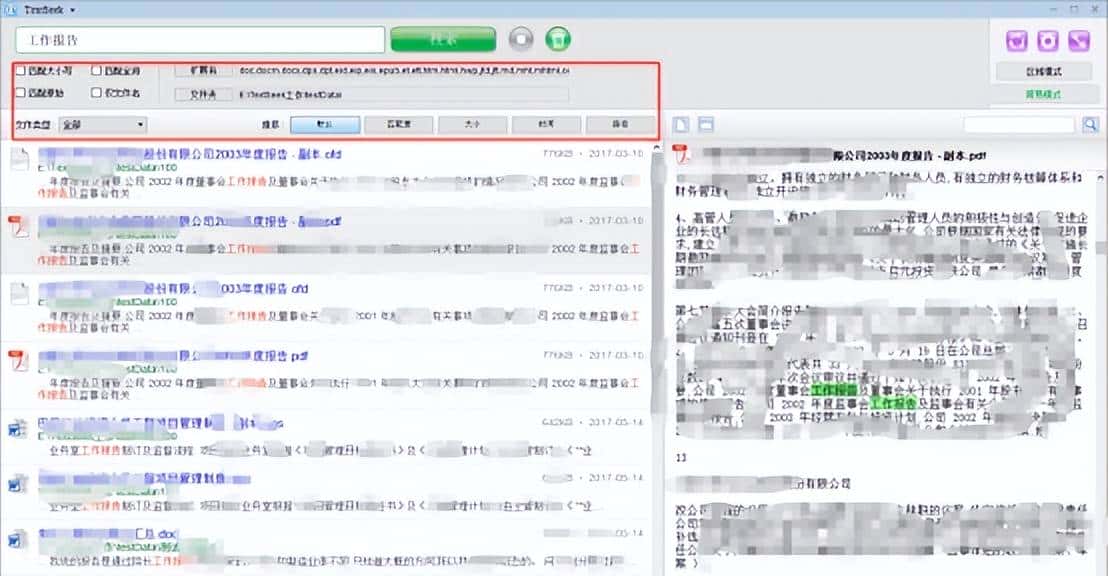
Task: Enable the 匹配大小写 checkbox
Action: coord(20,72)
